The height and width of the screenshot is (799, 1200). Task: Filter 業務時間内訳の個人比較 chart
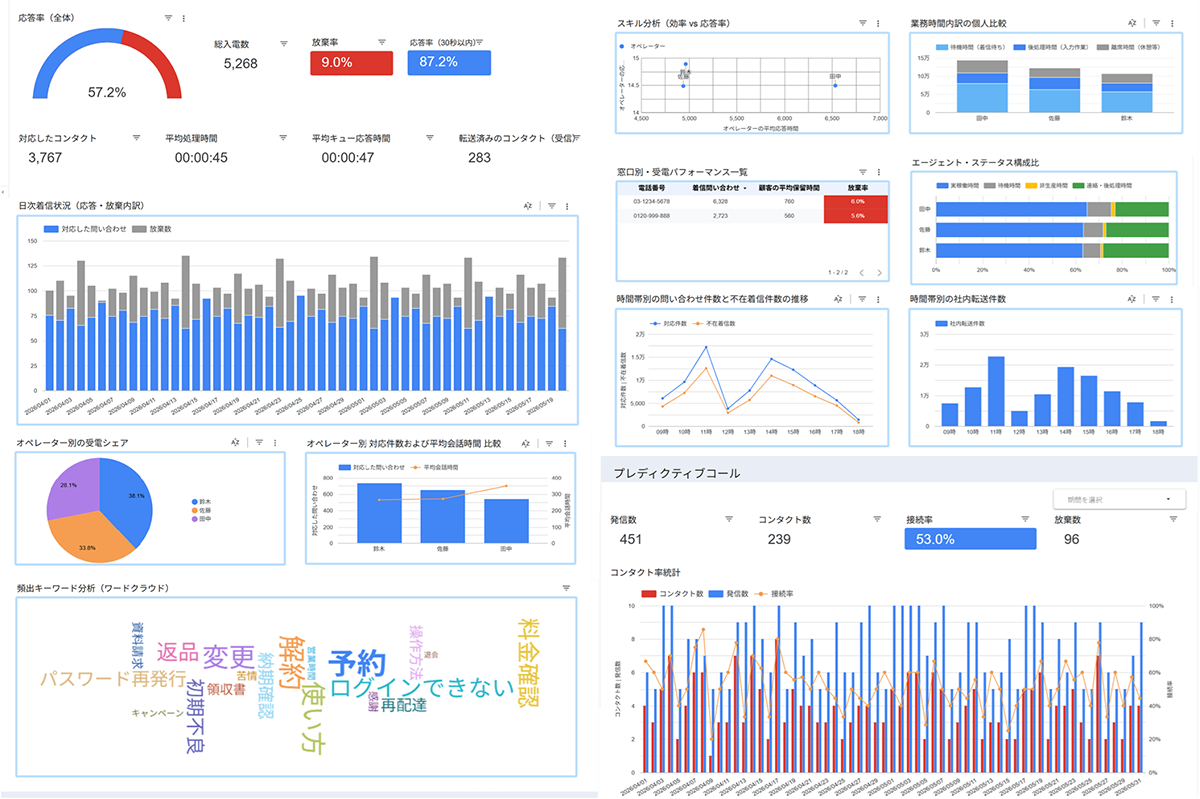(1155, 22)
